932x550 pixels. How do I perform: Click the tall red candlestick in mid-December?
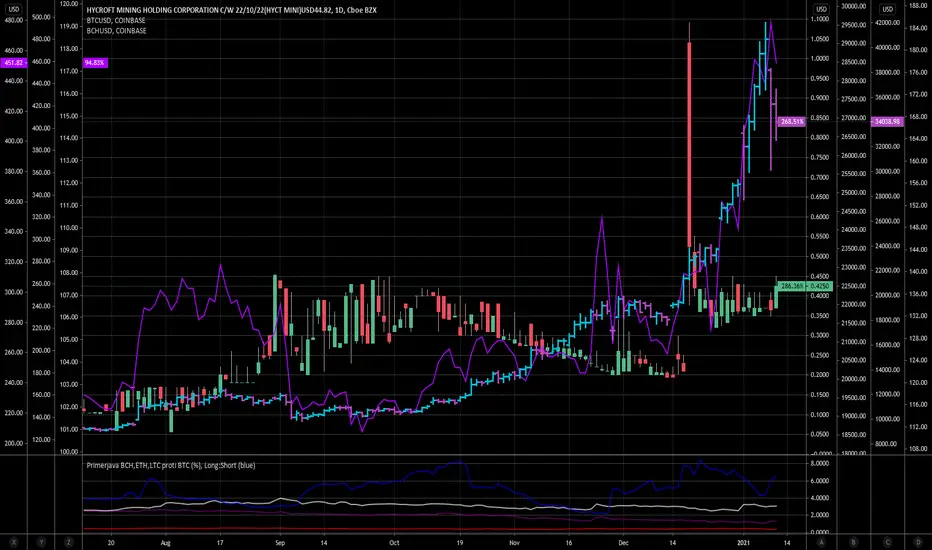click(x=689, y=144)
